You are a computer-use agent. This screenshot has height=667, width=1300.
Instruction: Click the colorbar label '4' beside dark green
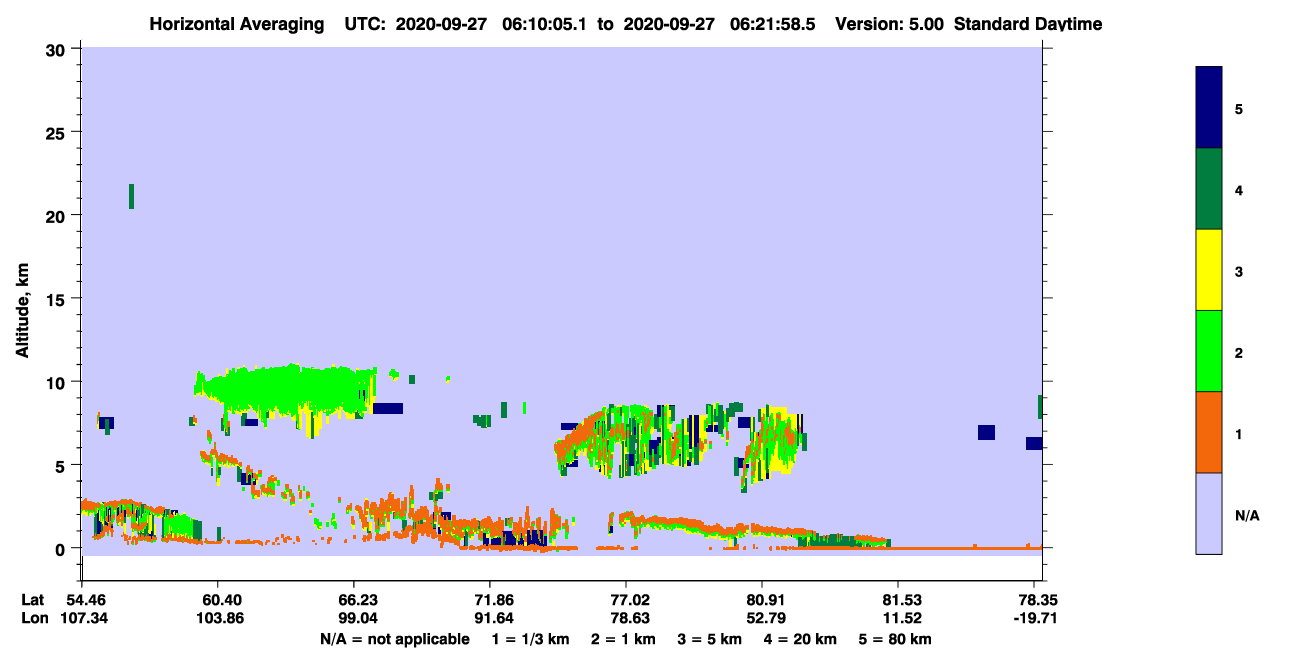[x=1239, y=190]
